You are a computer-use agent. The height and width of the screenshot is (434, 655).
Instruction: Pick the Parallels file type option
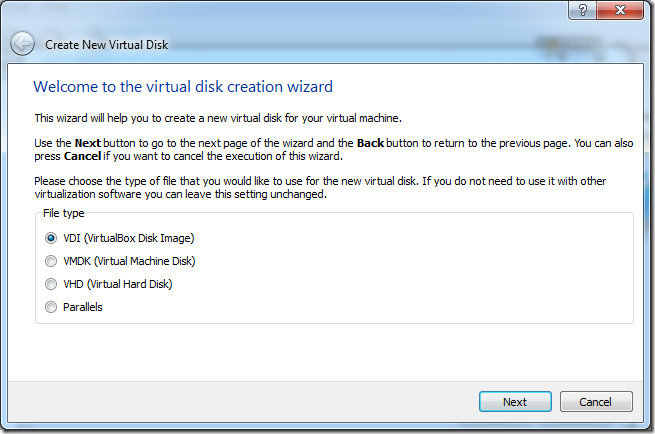[51, 307]
